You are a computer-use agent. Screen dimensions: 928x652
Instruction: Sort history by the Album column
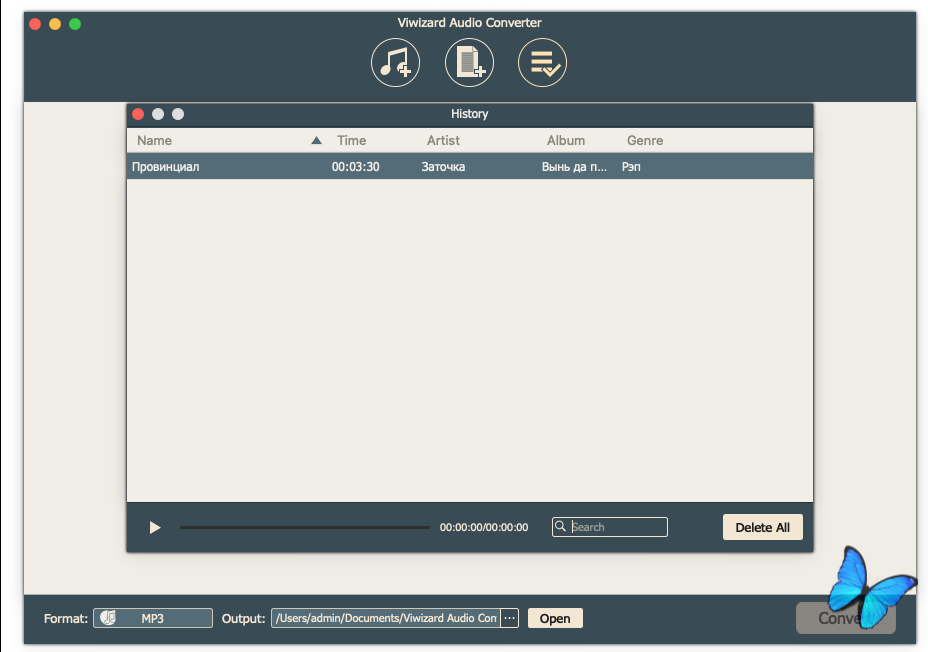(x=565, y=141)
